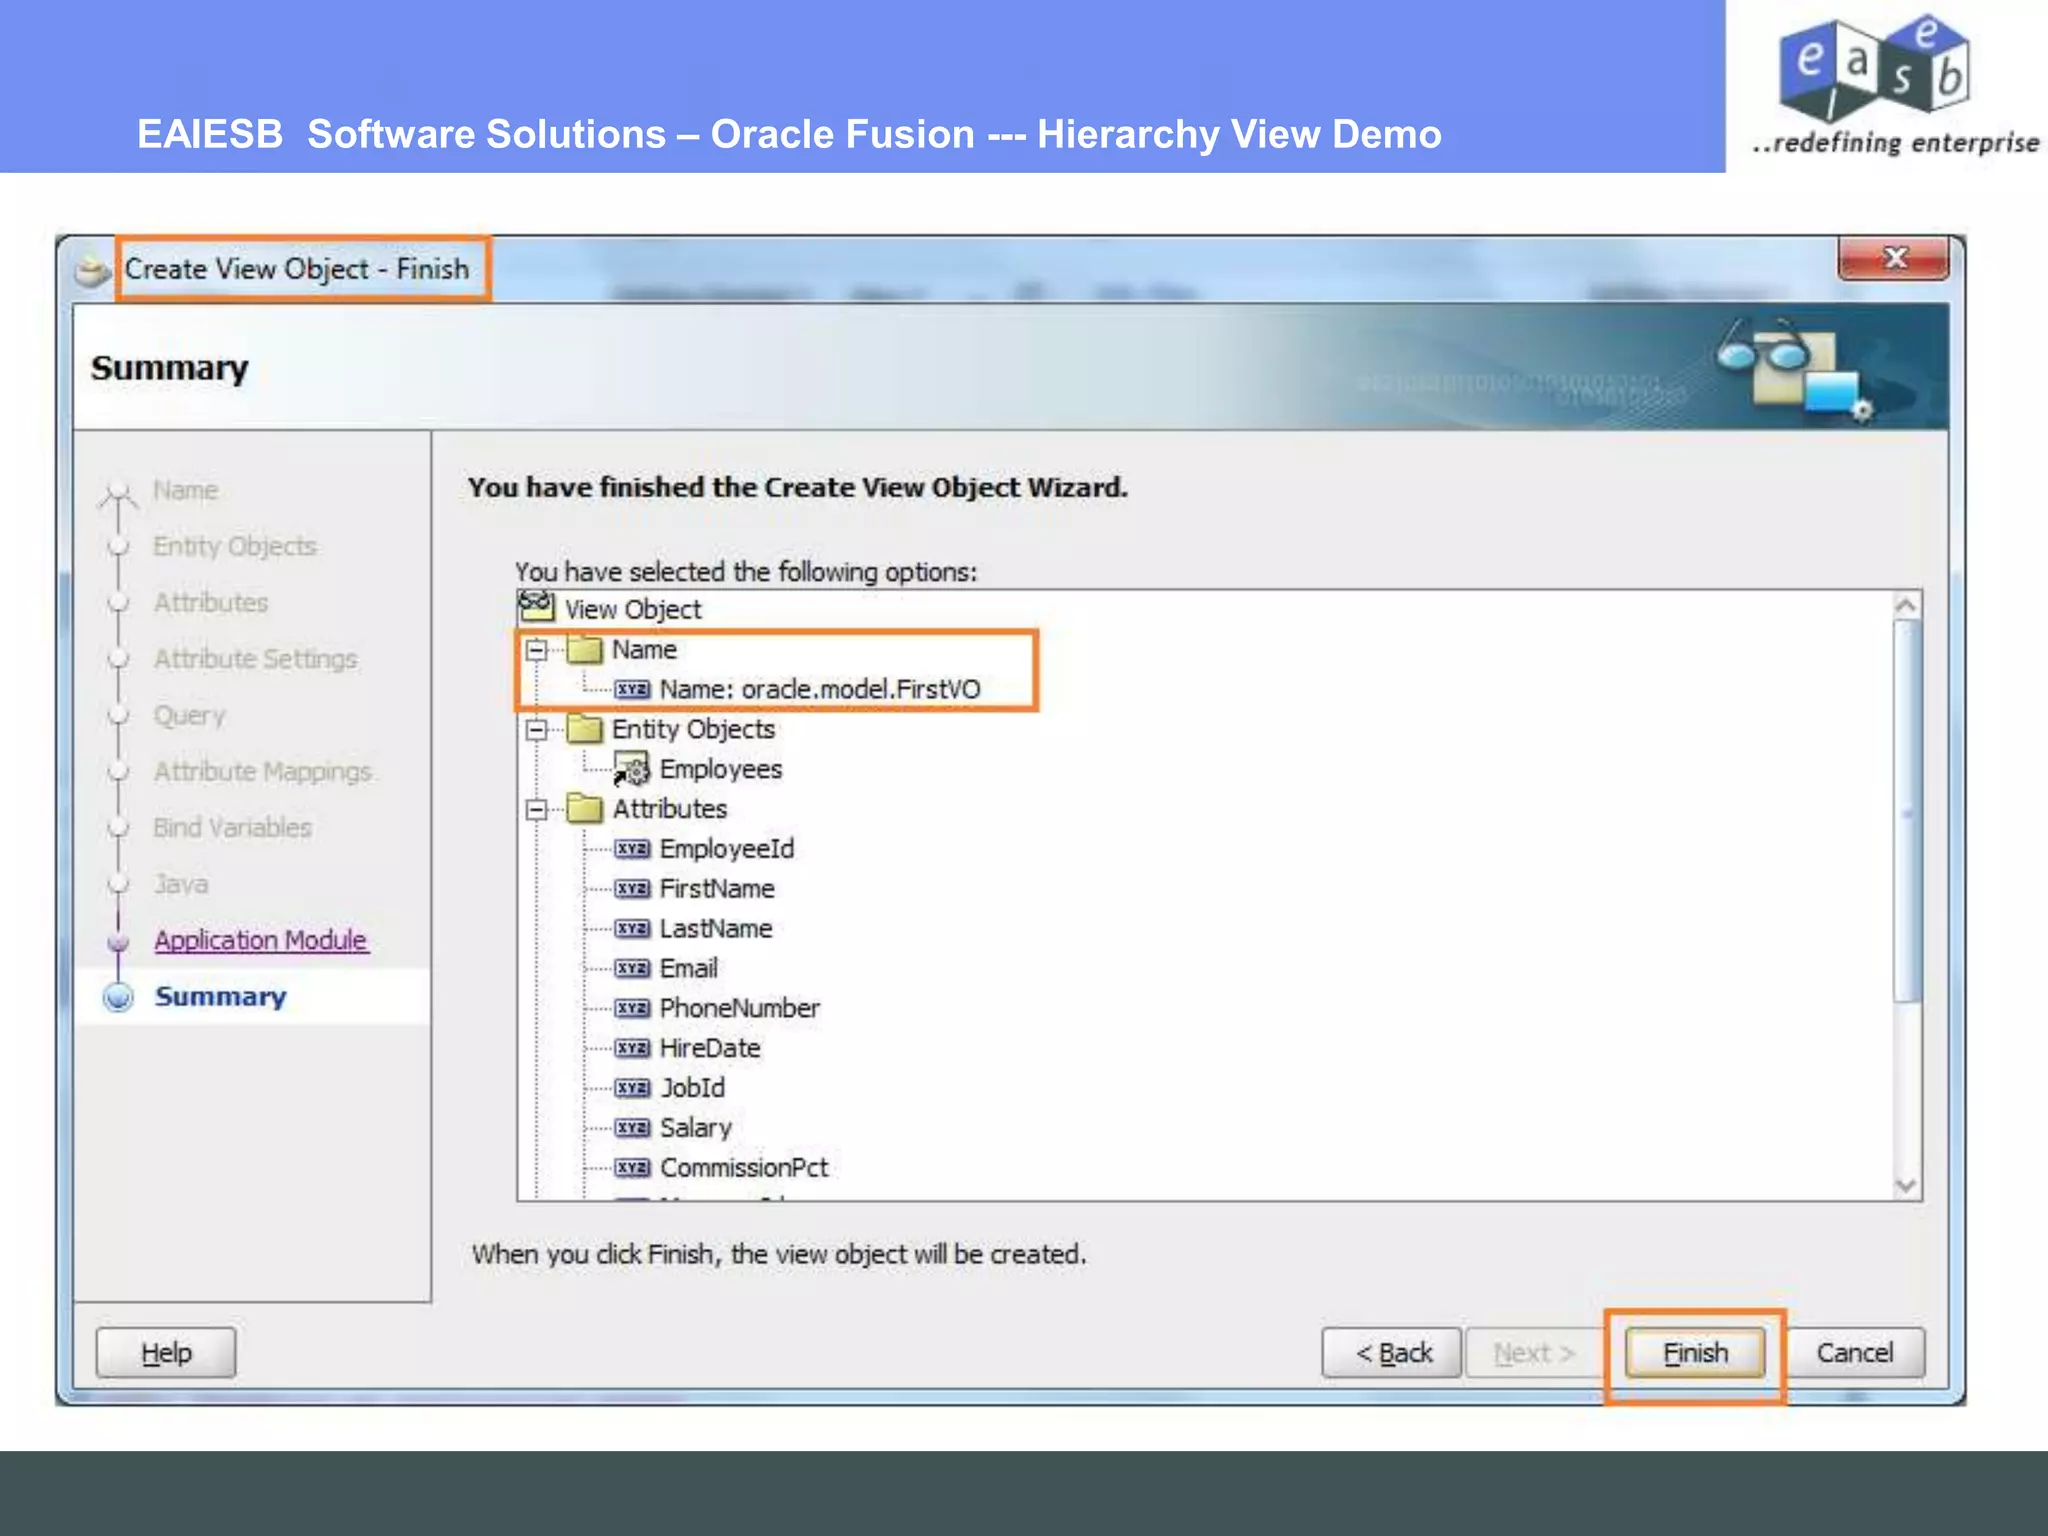2048x1536 pixels.
Task: Click the FirstName attribute icon
Action: (632, 889)
